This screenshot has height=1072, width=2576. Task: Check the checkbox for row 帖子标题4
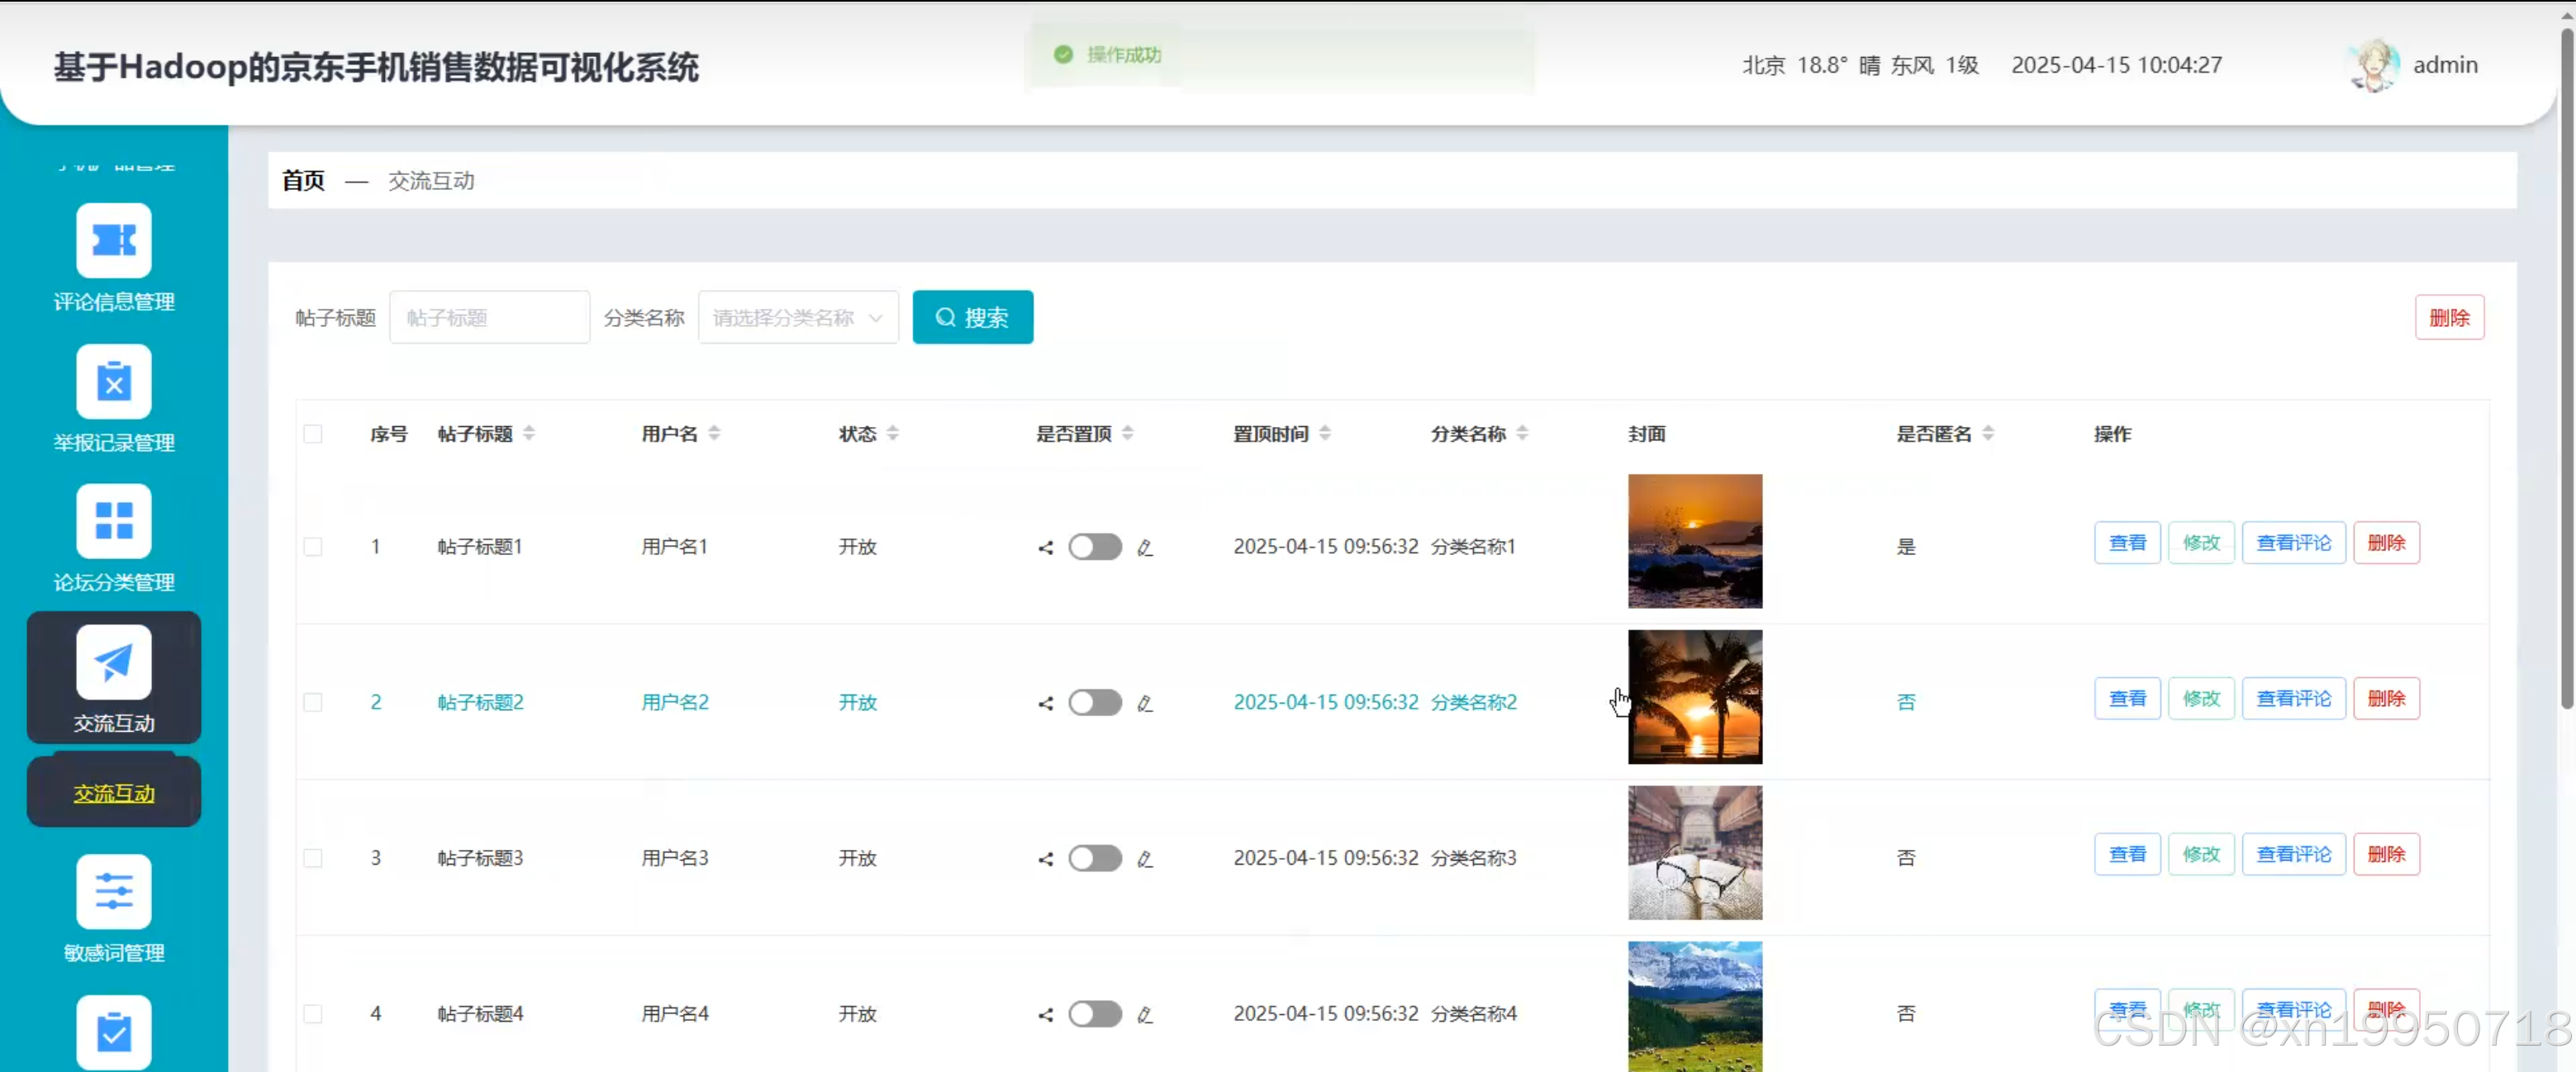tap(313, 1015)
